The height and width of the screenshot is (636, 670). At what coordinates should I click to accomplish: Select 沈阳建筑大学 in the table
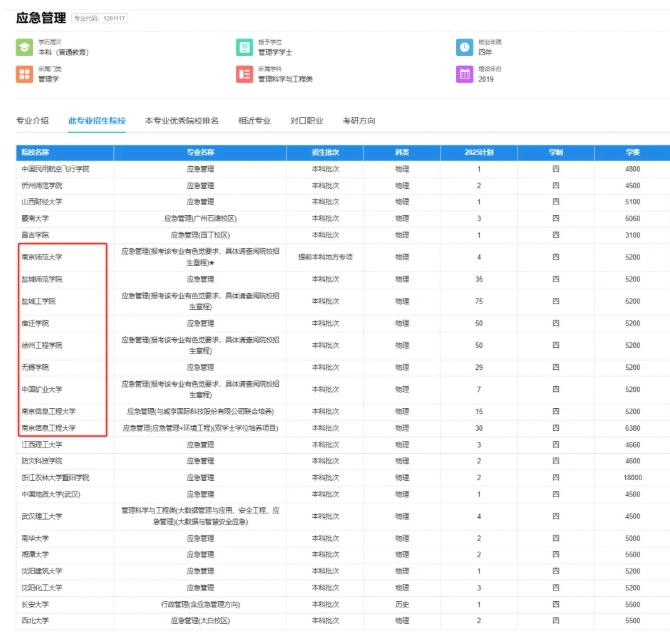[x=42, y=571]
